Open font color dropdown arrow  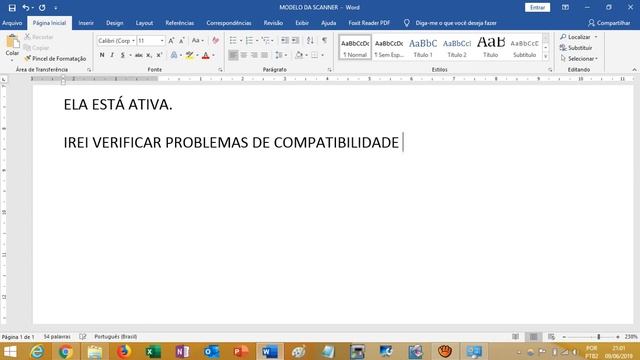tap(213, 55)
